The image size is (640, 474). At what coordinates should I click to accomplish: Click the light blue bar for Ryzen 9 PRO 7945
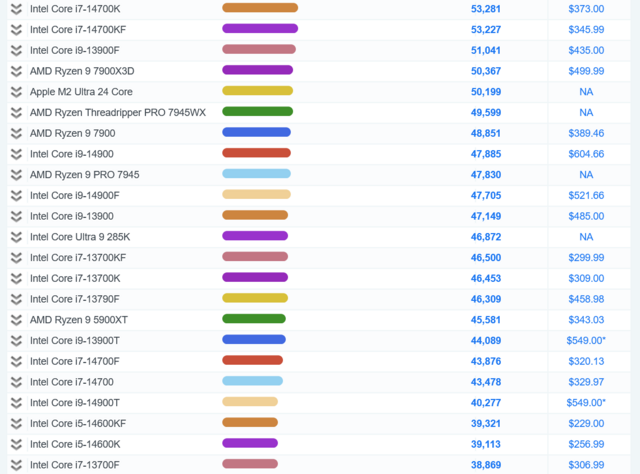tap(256, 174)
